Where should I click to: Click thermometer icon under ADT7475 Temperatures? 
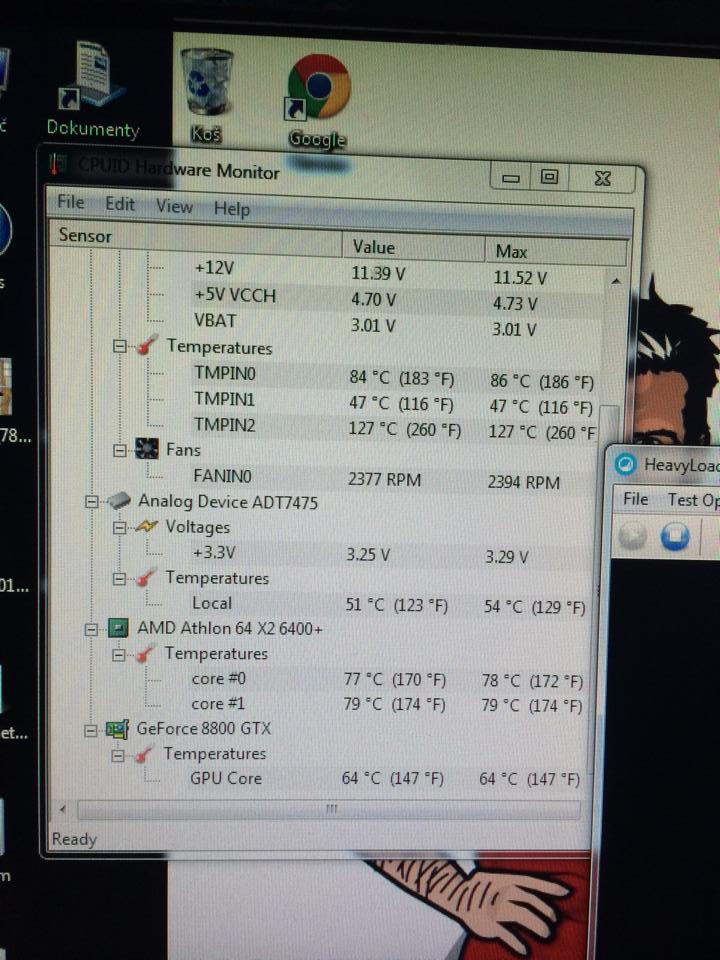pyautogui.click(x=146, y=577)
